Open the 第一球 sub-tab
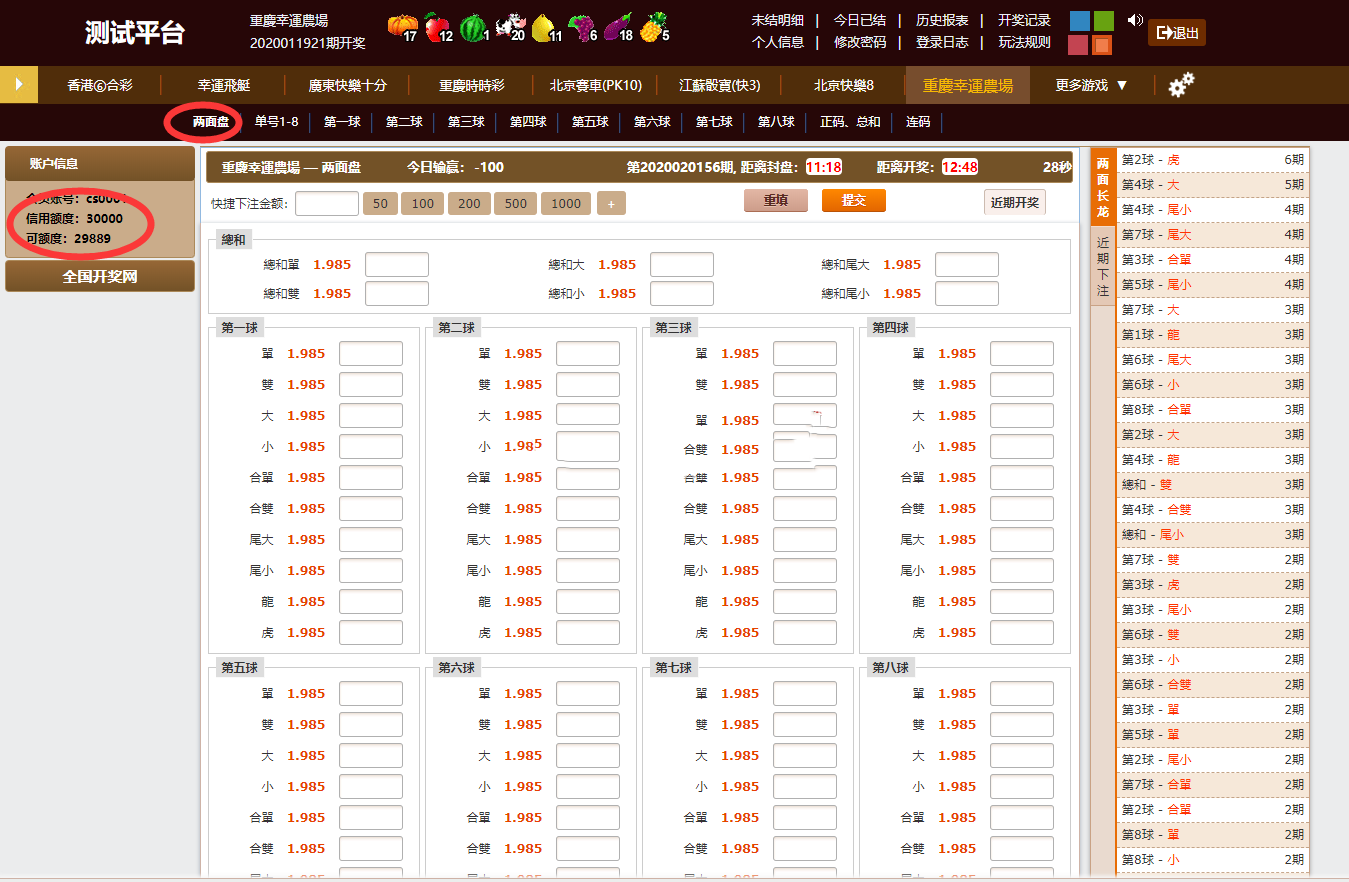 tap(342, 122)
